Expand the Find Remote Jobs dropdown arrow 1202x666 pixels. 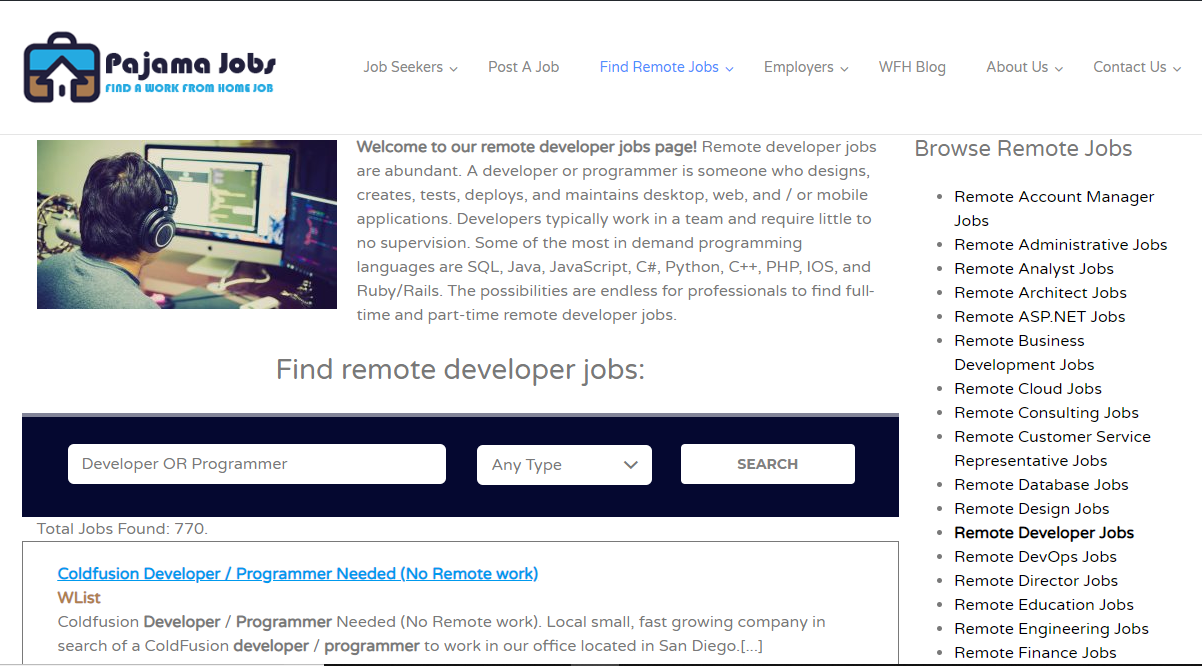tap(730, 69)
